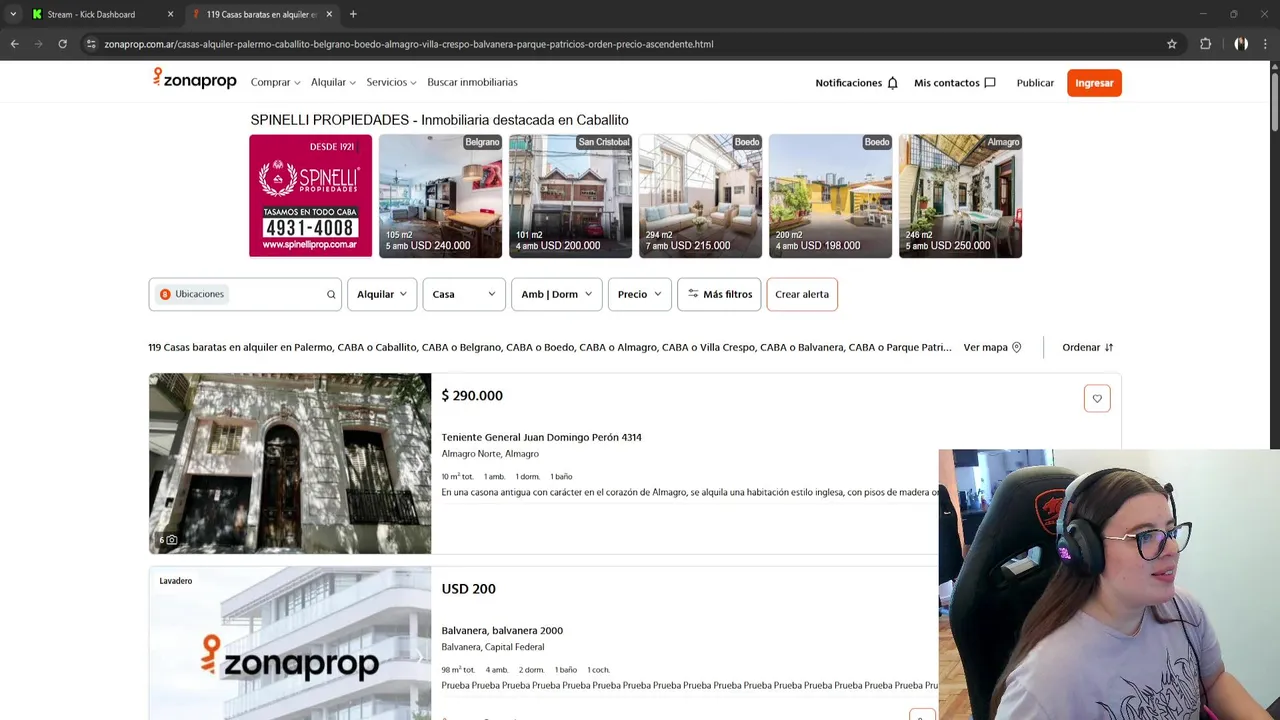
Task: Open the Notificaciones bell icon
Action: coord(893,83)
